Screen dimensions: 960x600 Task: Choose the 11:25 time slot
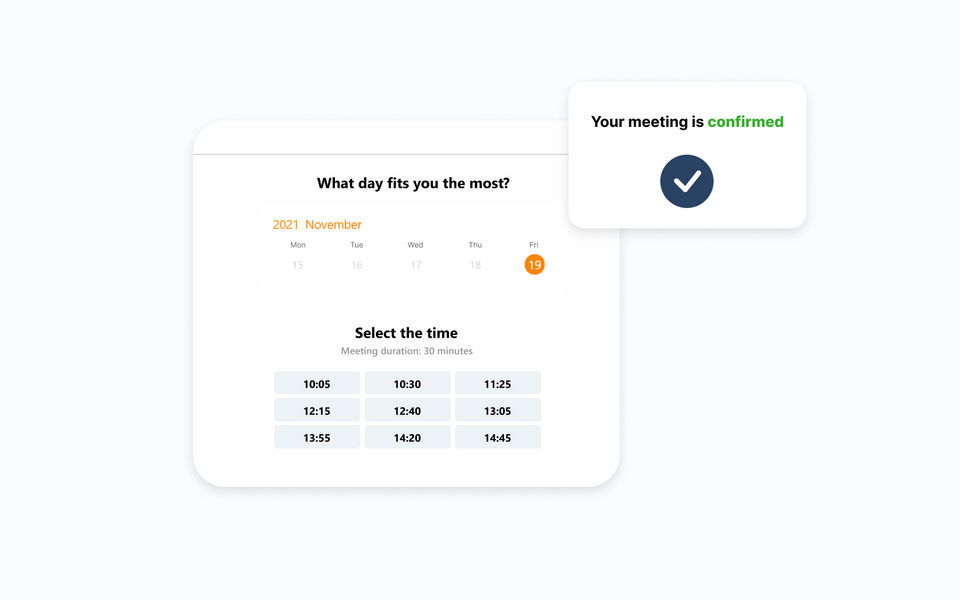[498, 384]
